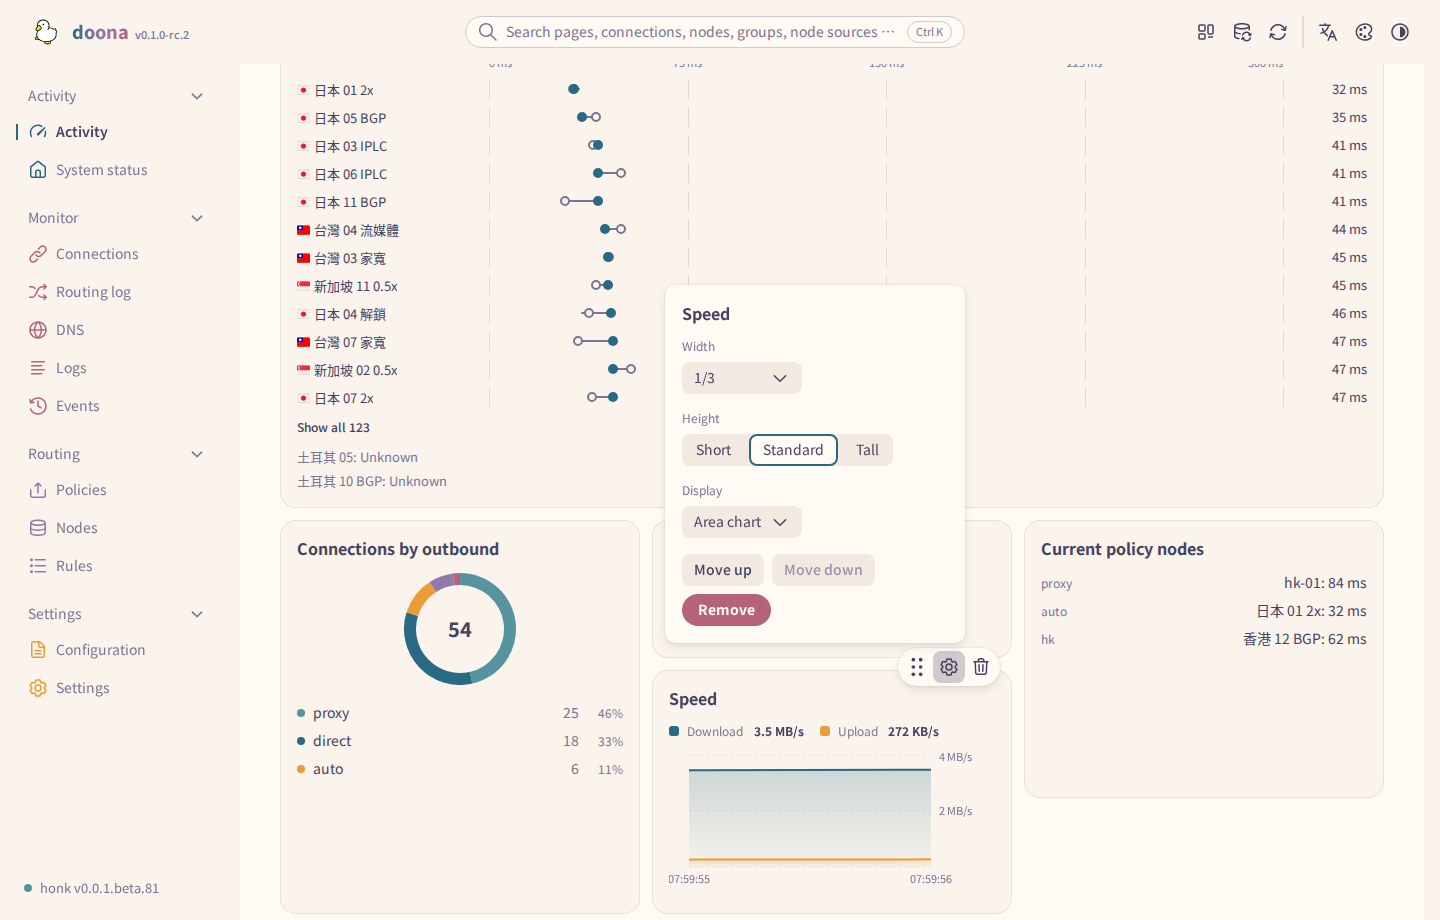Select Short height option
The width and height of the screenshot is (1440, 920).
(714, 450)
